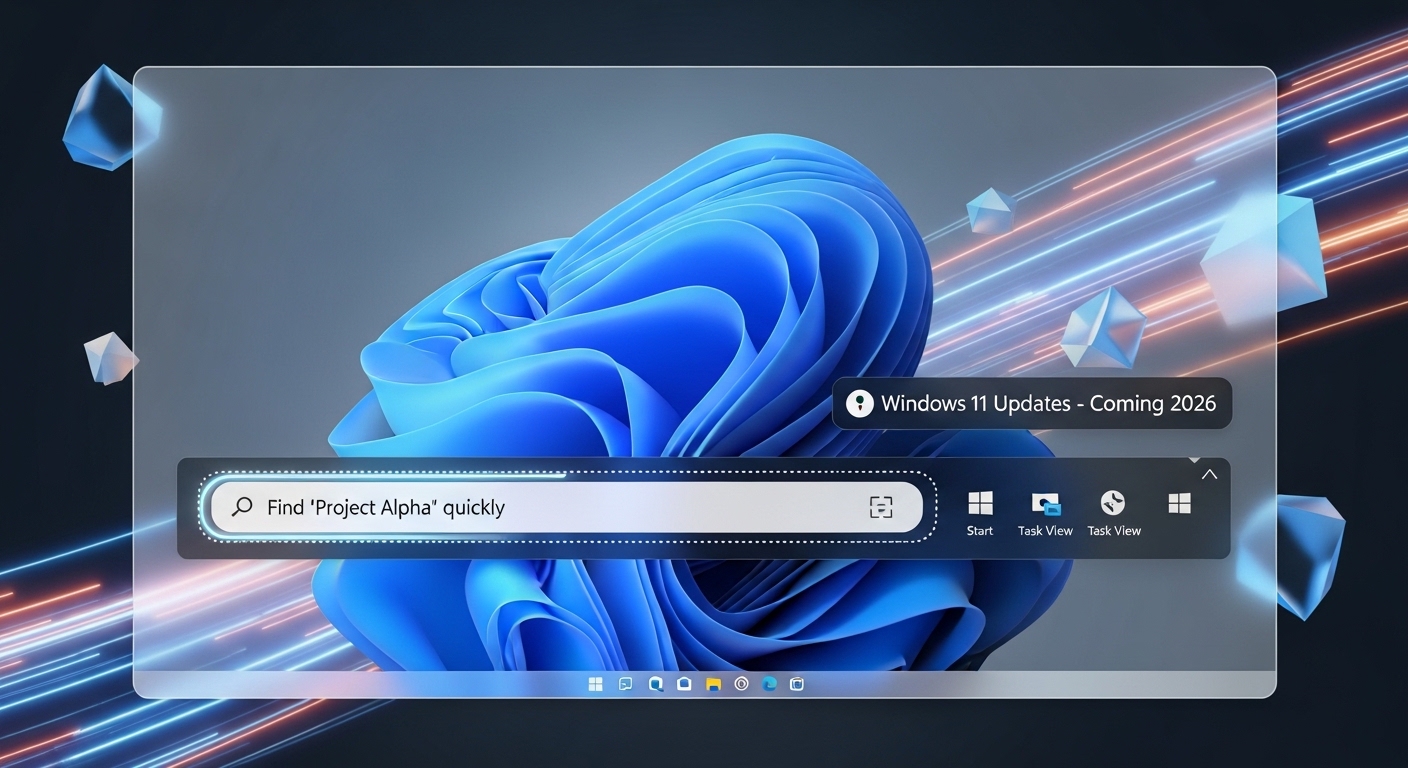Click the Start icon in the floating search bar
Image resolution: width=1408 pixels, height=768 pixels.
980,503
